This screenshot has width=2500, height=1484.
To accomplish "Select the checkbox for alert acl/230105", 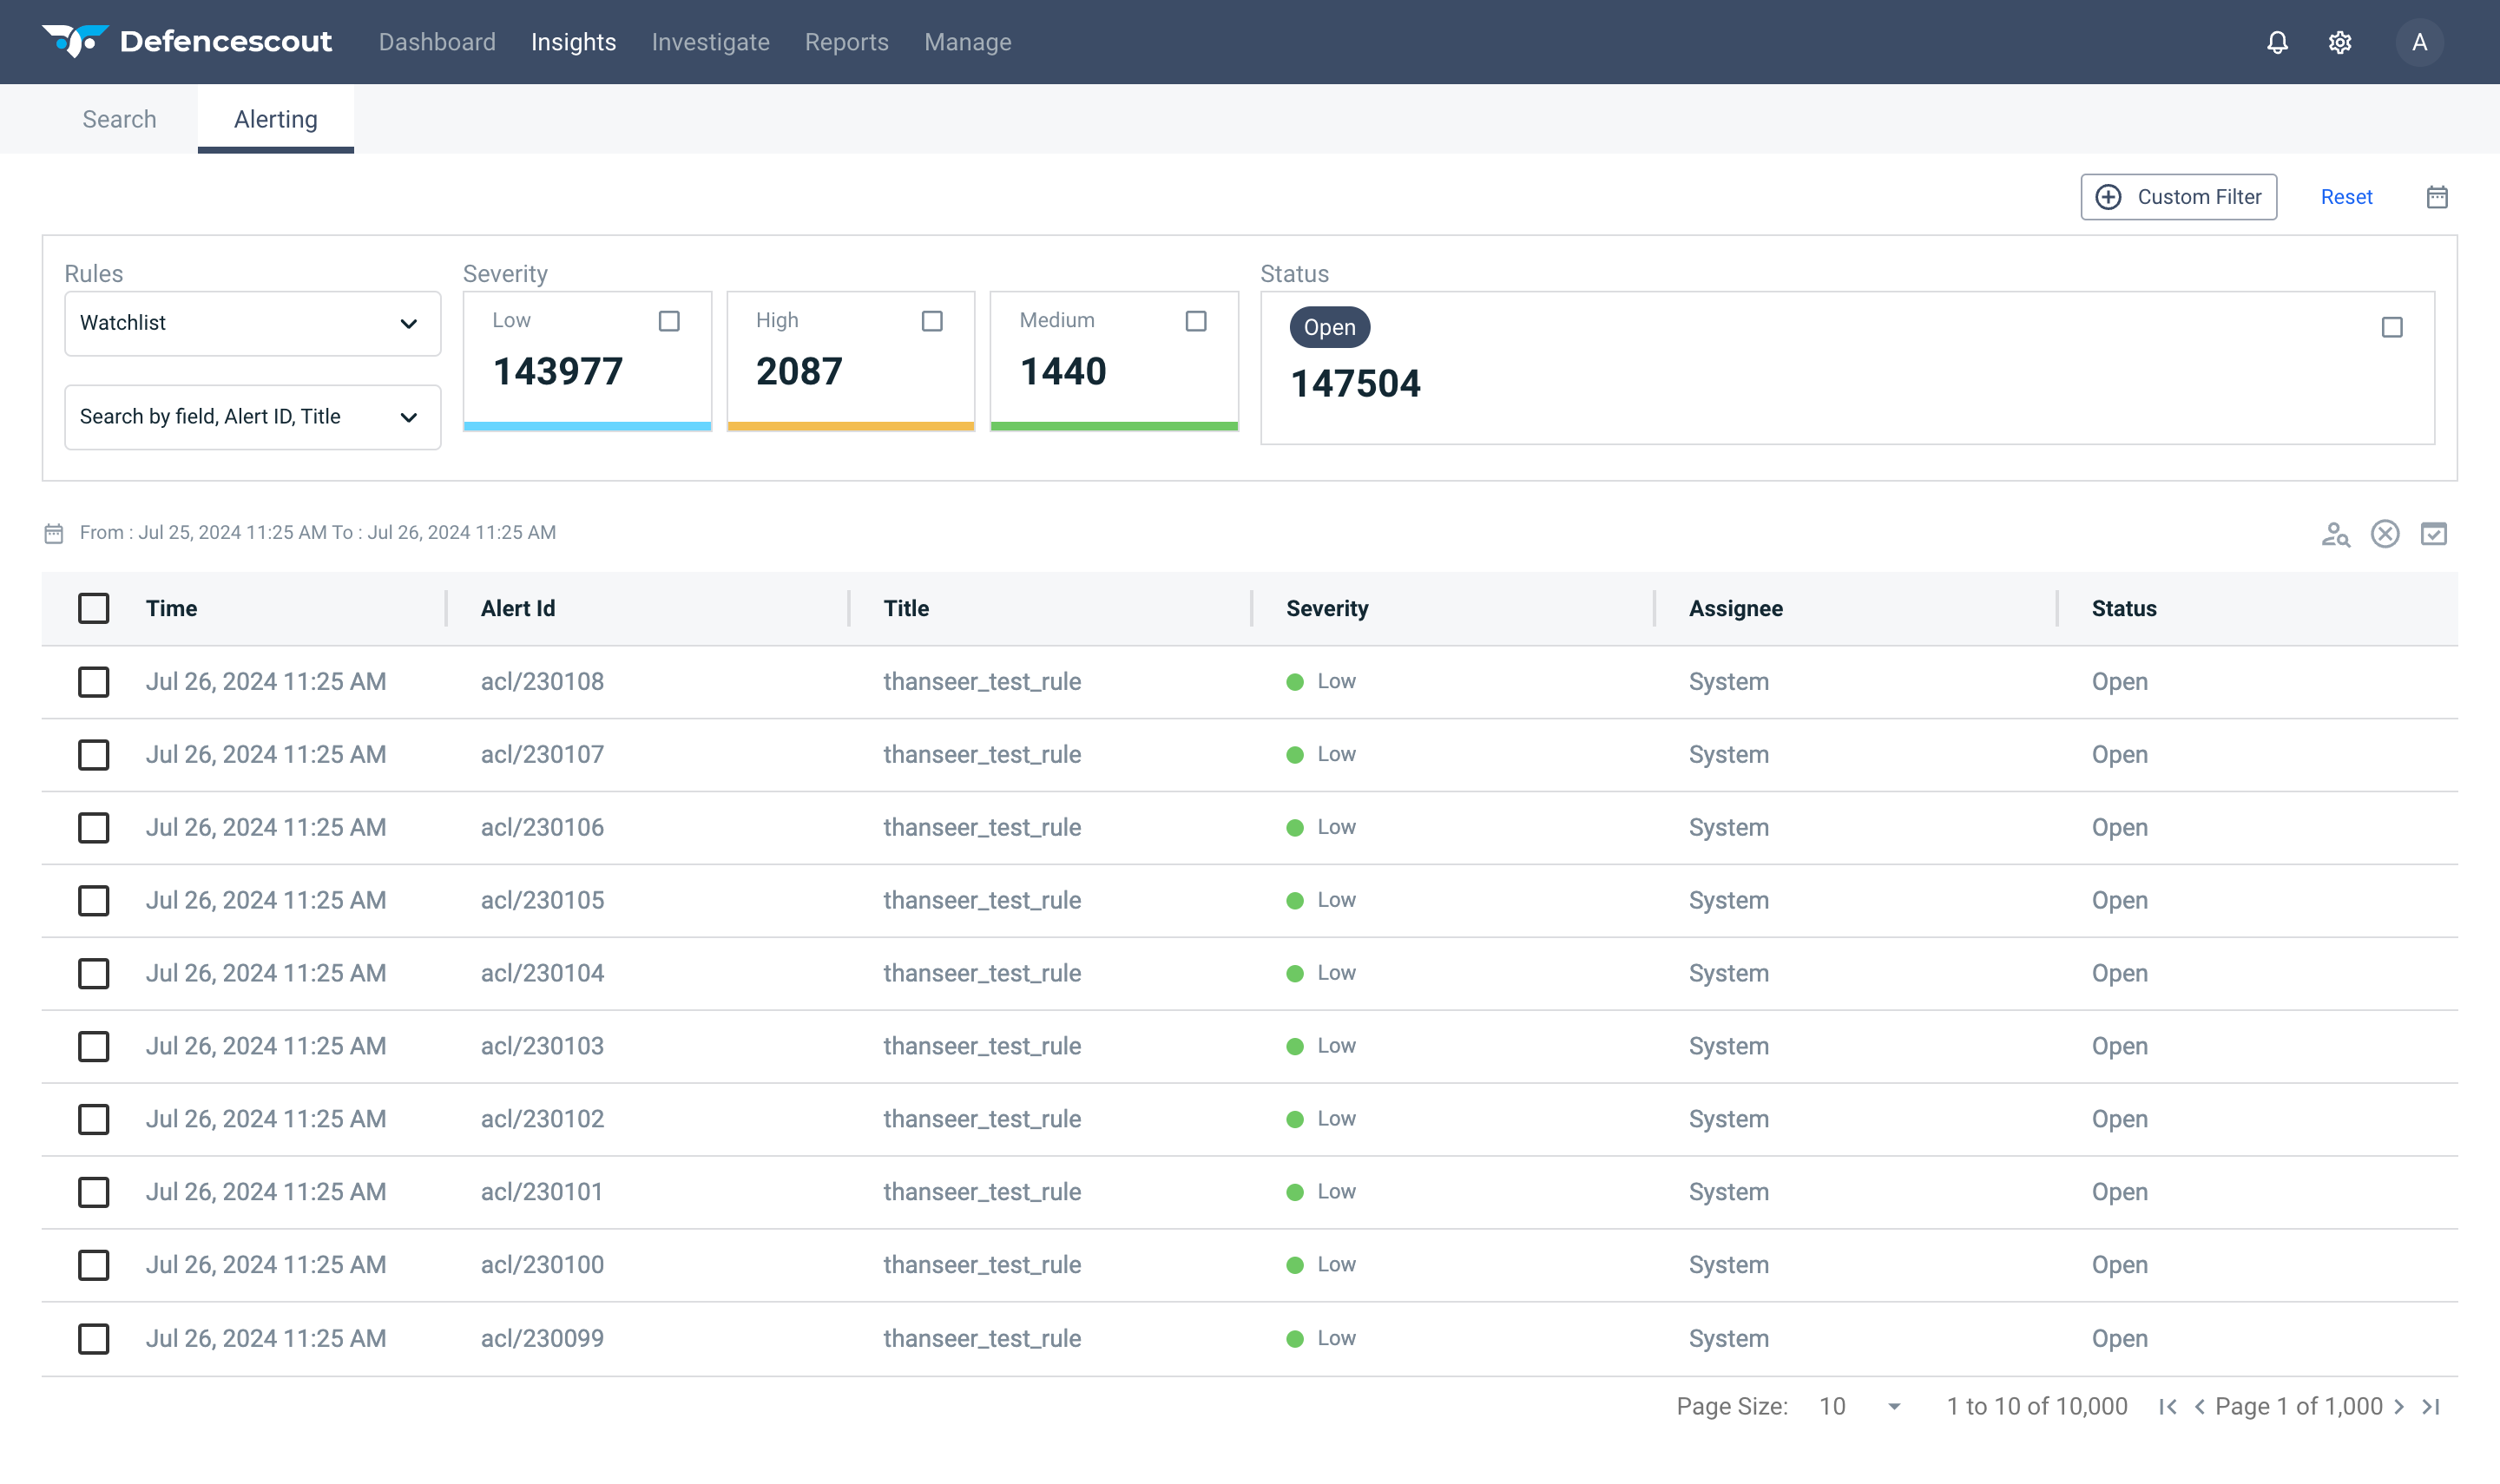I will coord(94,901).
